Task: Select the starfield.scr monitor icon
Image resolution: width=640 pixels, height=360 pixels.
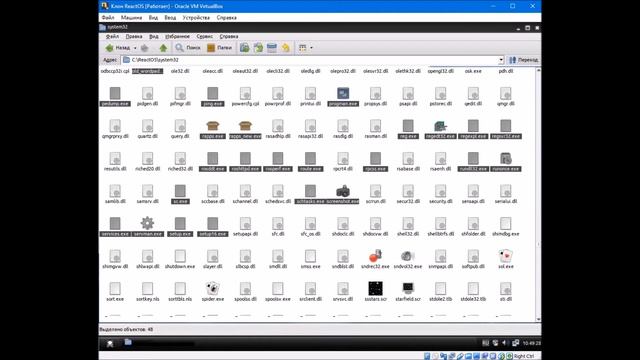Action: point(408,289)
